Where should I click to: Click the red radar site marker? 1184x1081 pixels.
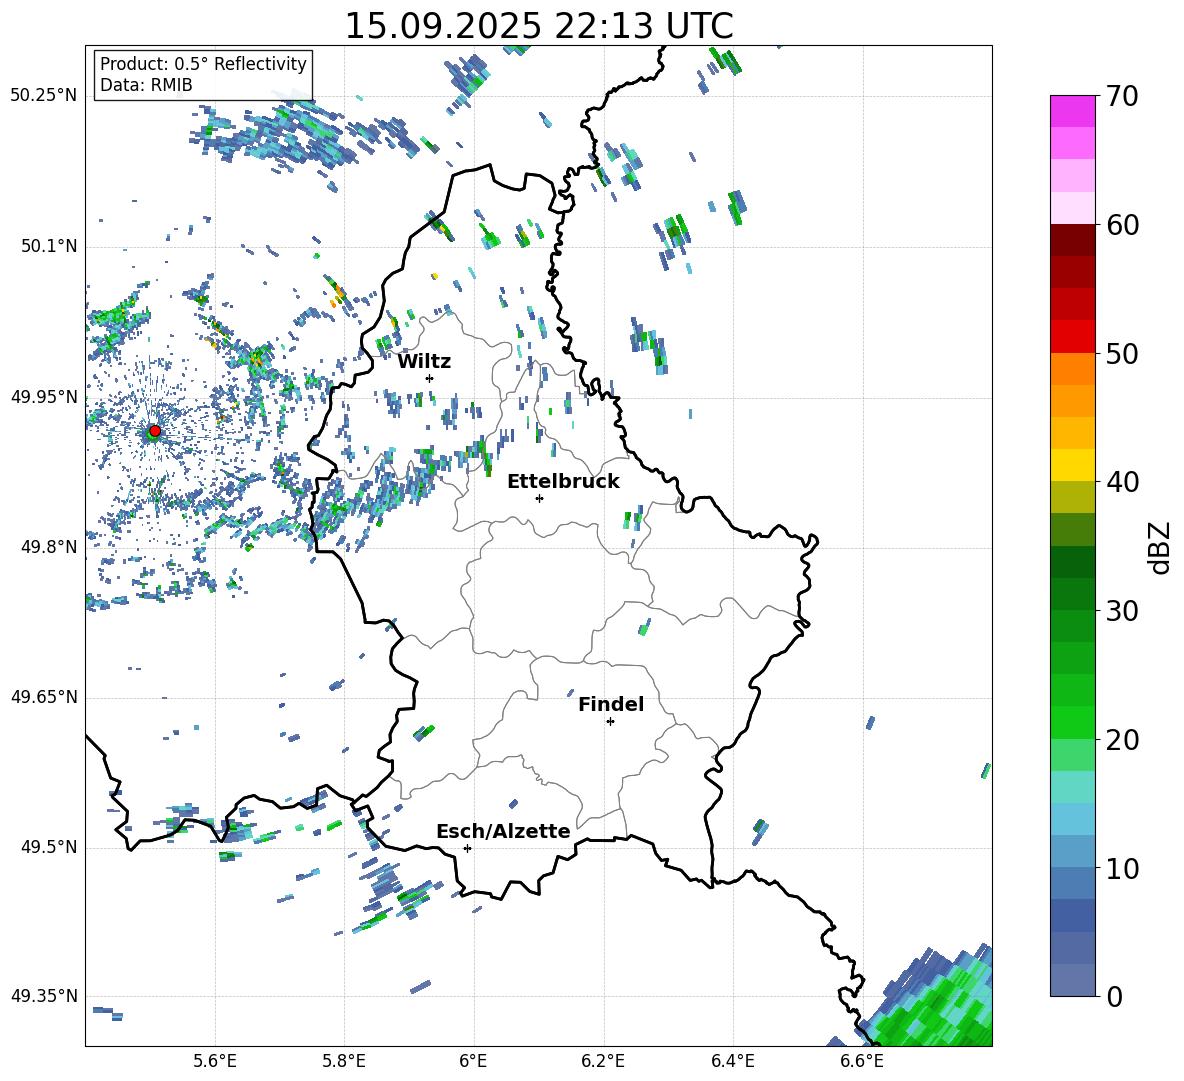click(x=154, y=431)
